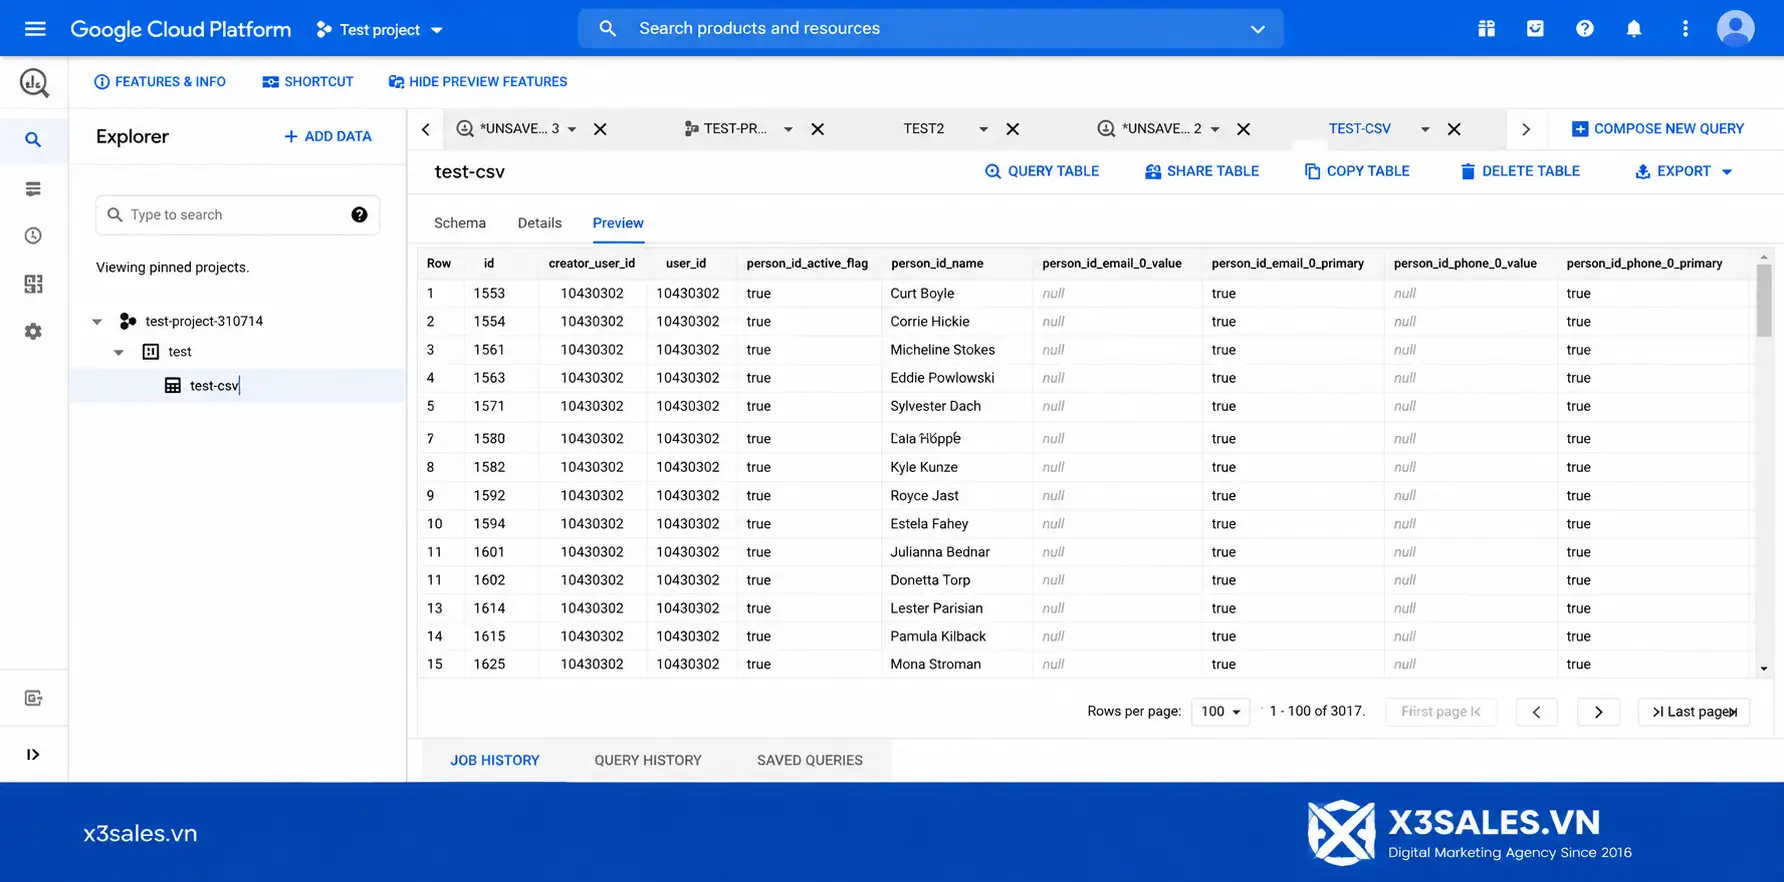
Task: Switch to the Schema tab
Action: click(460, 223)
